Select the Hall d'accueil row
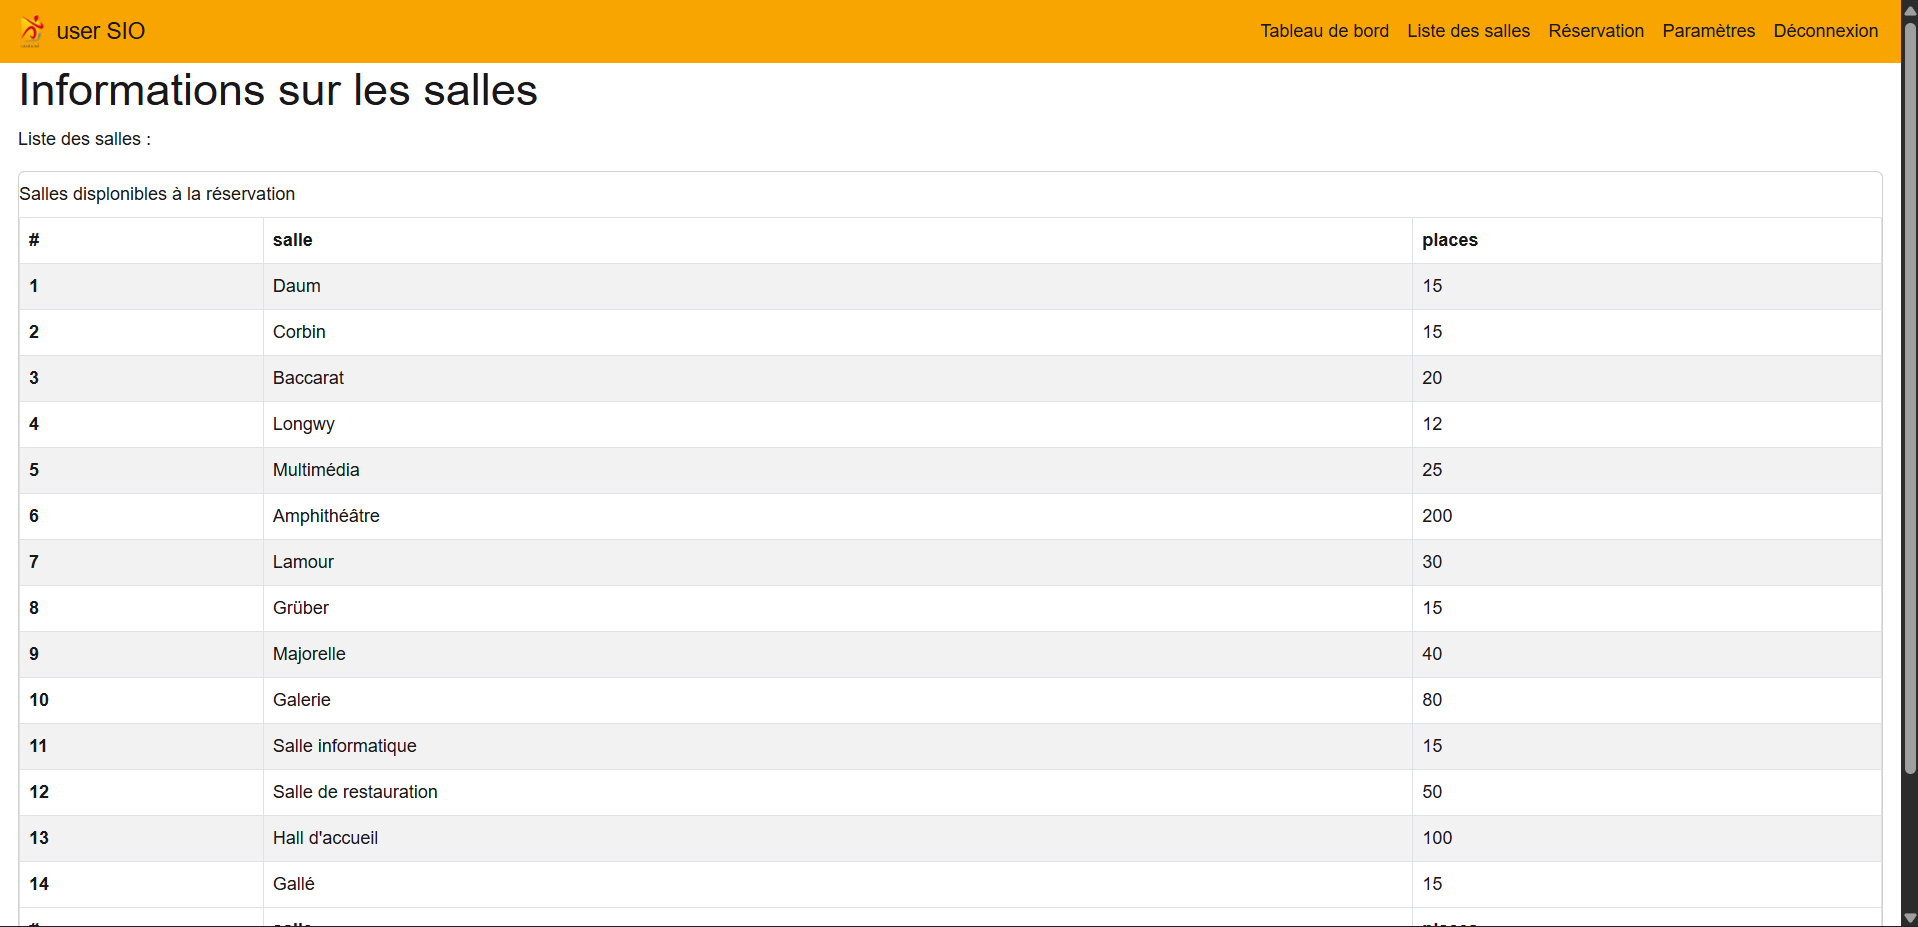 [x=324, y=838]
